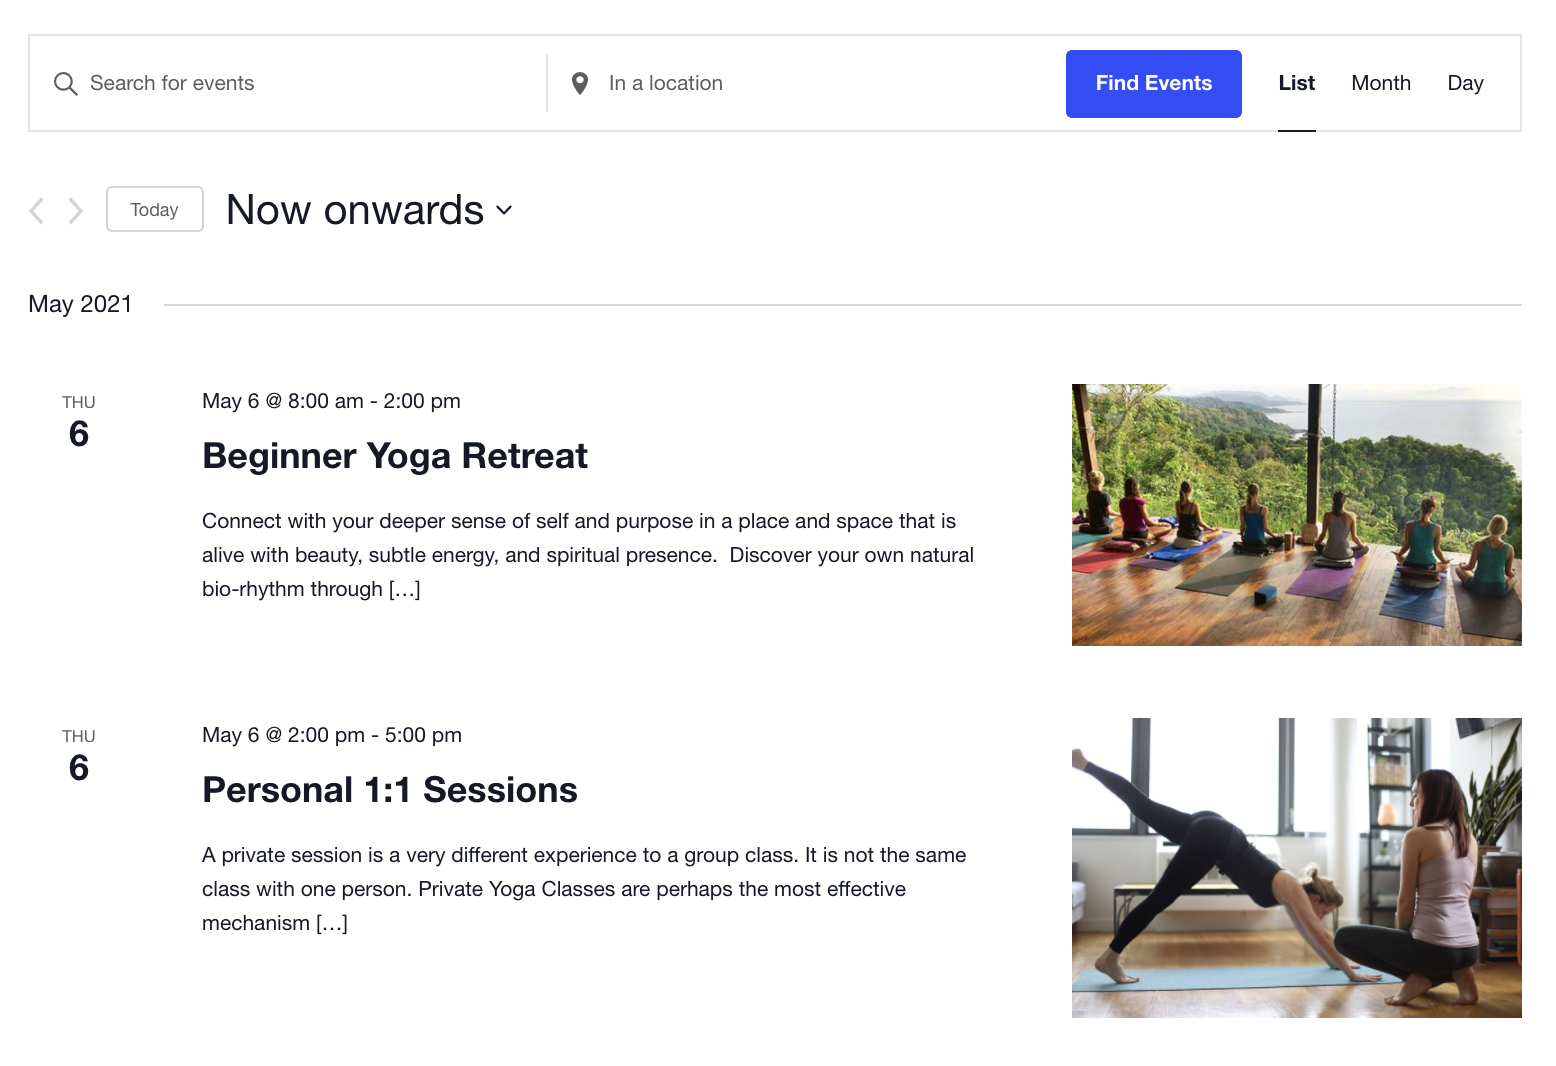The width and height of the screenshot is (1556, 1066).
Task: Open the Now onwards date picker
Action: (354, 210)
